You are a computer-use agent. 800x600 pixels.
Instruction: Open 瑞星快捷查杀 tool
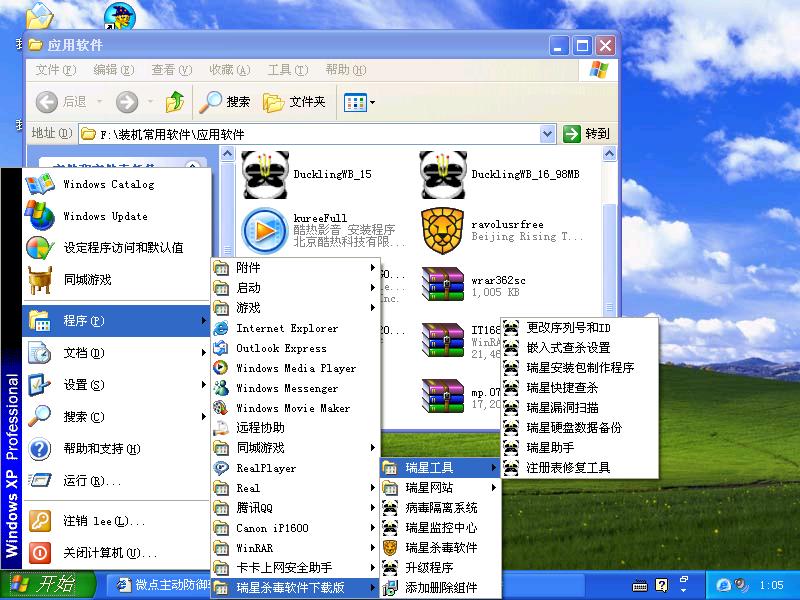(x=580, y=388)
